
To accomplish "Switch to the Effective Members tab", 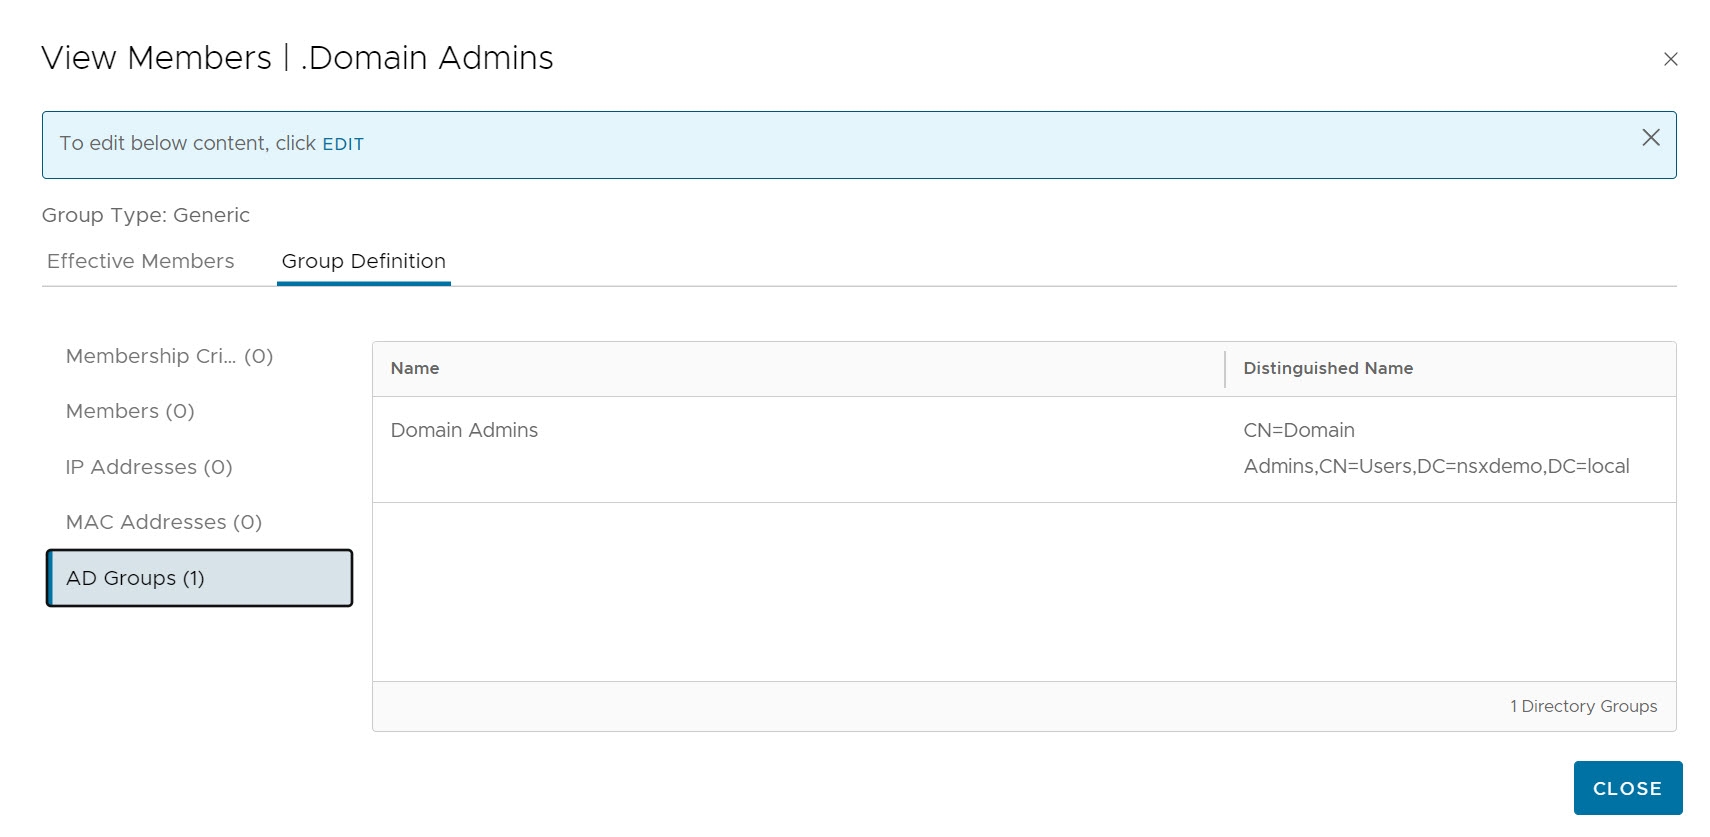I will 141,261.
